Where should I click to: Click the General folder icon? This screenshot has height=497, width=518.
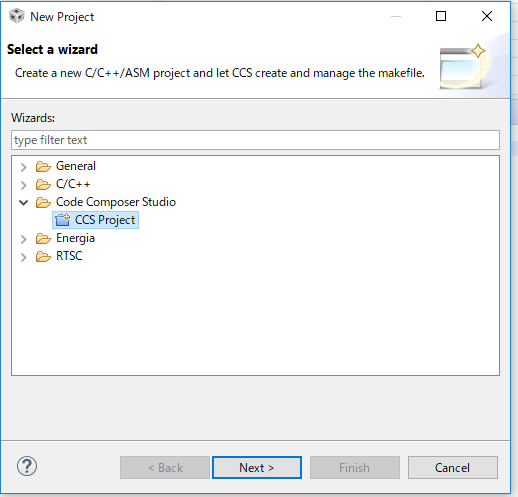click(x=43, y=166)
